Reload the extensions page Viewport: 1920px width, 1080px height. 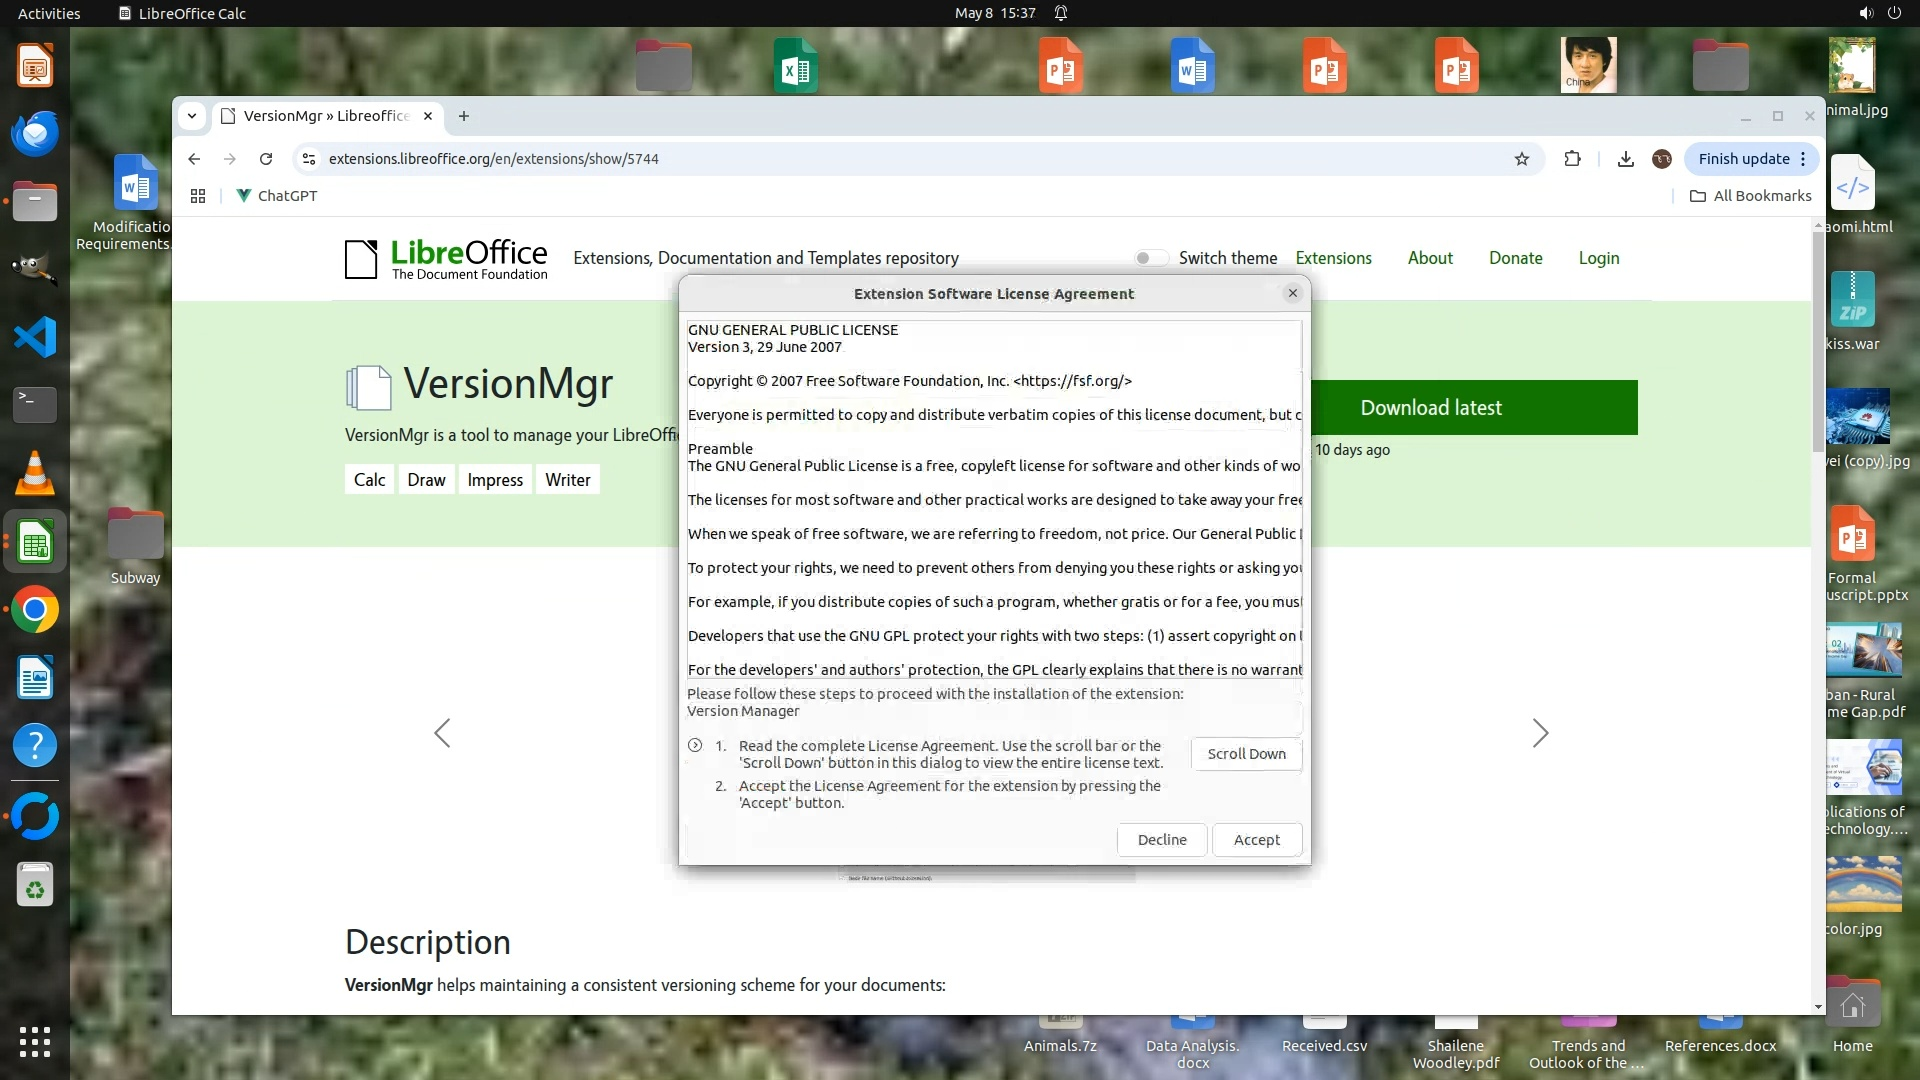pyautogui.click(x=266, y=159)
